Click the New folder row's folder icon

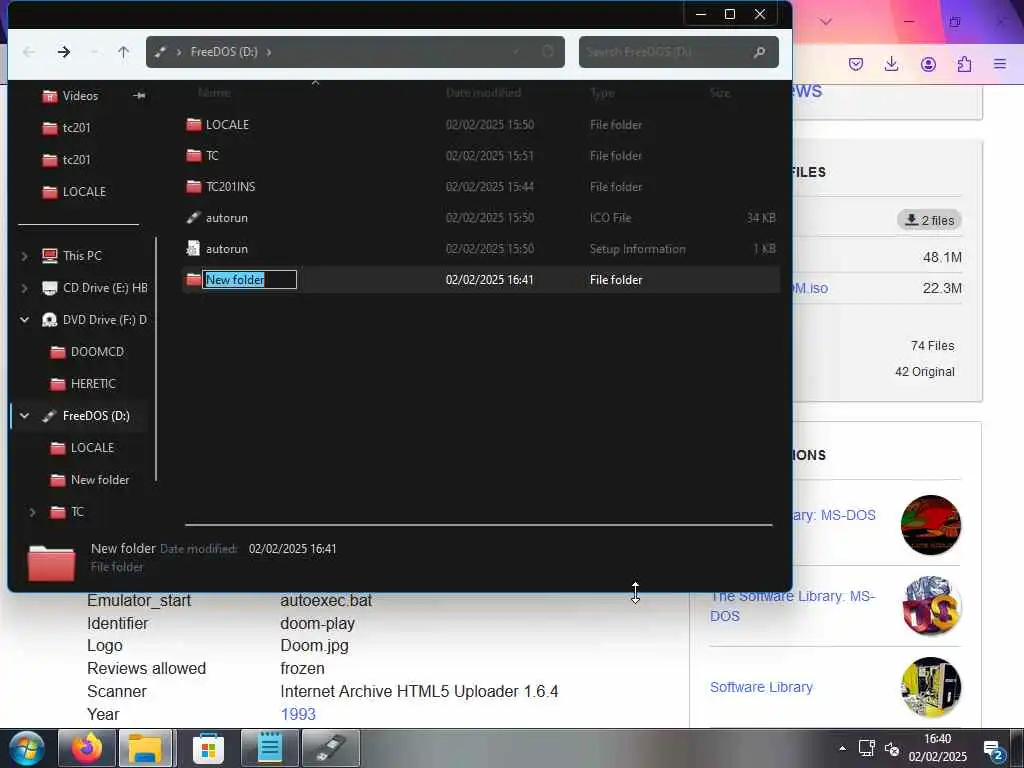point(193,280)
